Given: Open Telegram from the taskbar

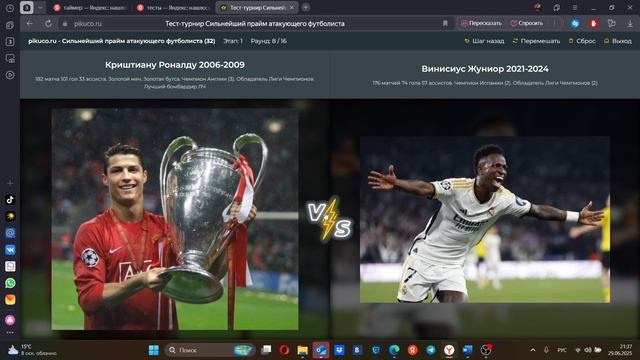Looking at the screenshot, I should coord(431,350).
